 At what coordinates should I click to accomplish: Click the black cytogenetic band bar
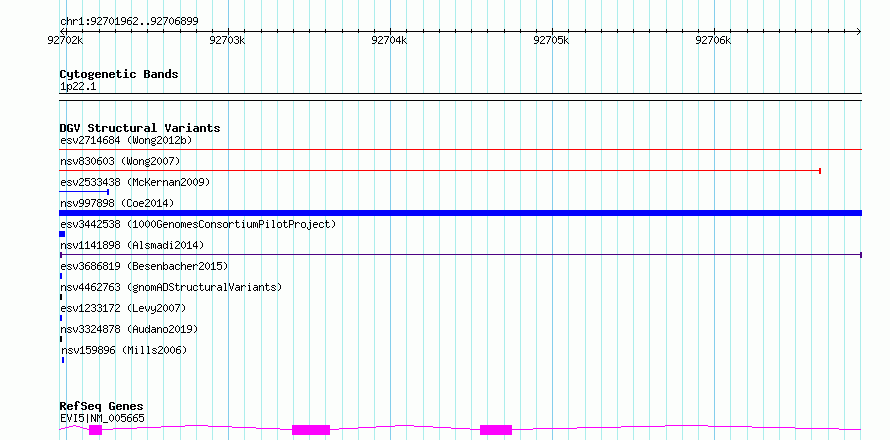(460, 97)
